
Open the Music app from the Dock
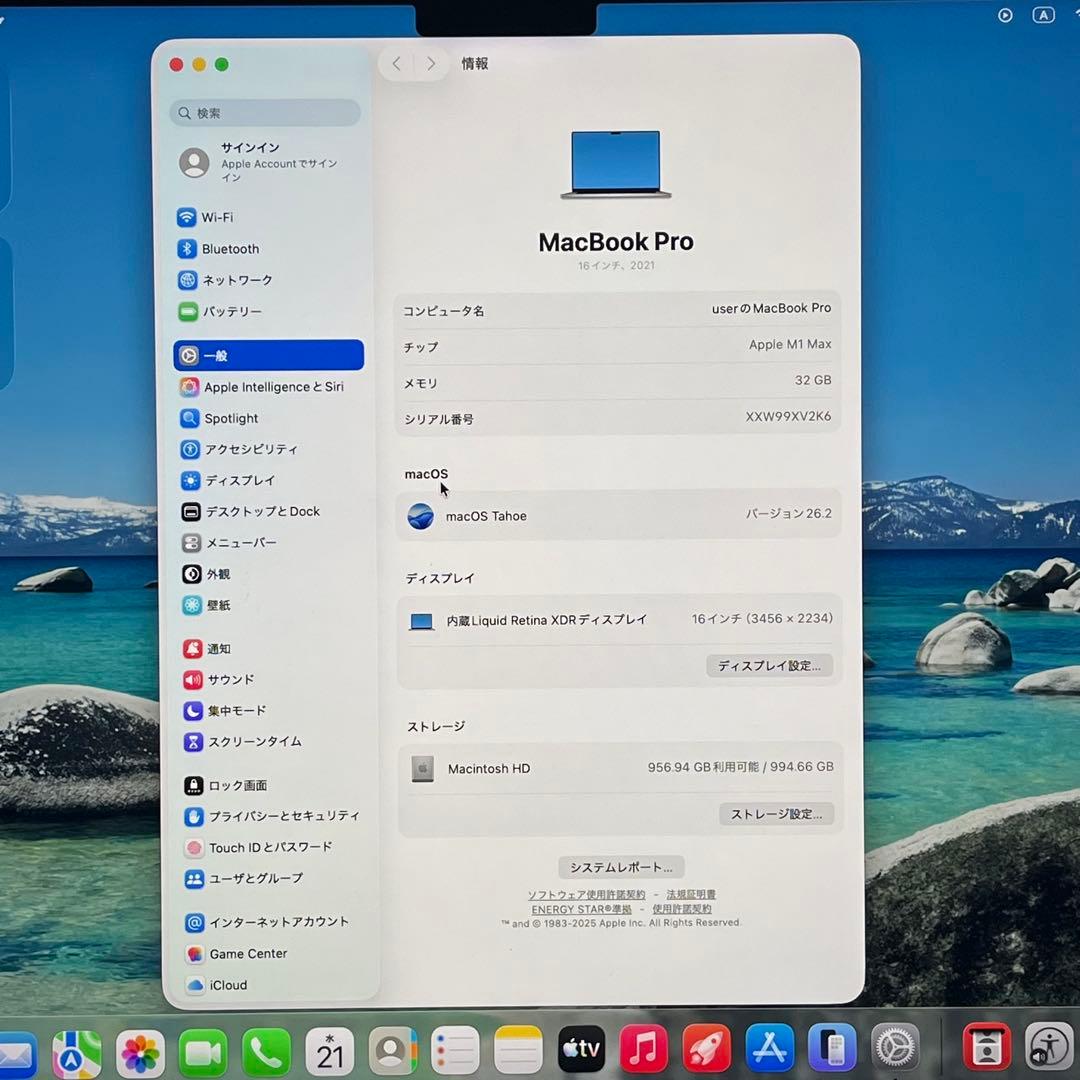pyautogui.click(x=643, y=1048)
